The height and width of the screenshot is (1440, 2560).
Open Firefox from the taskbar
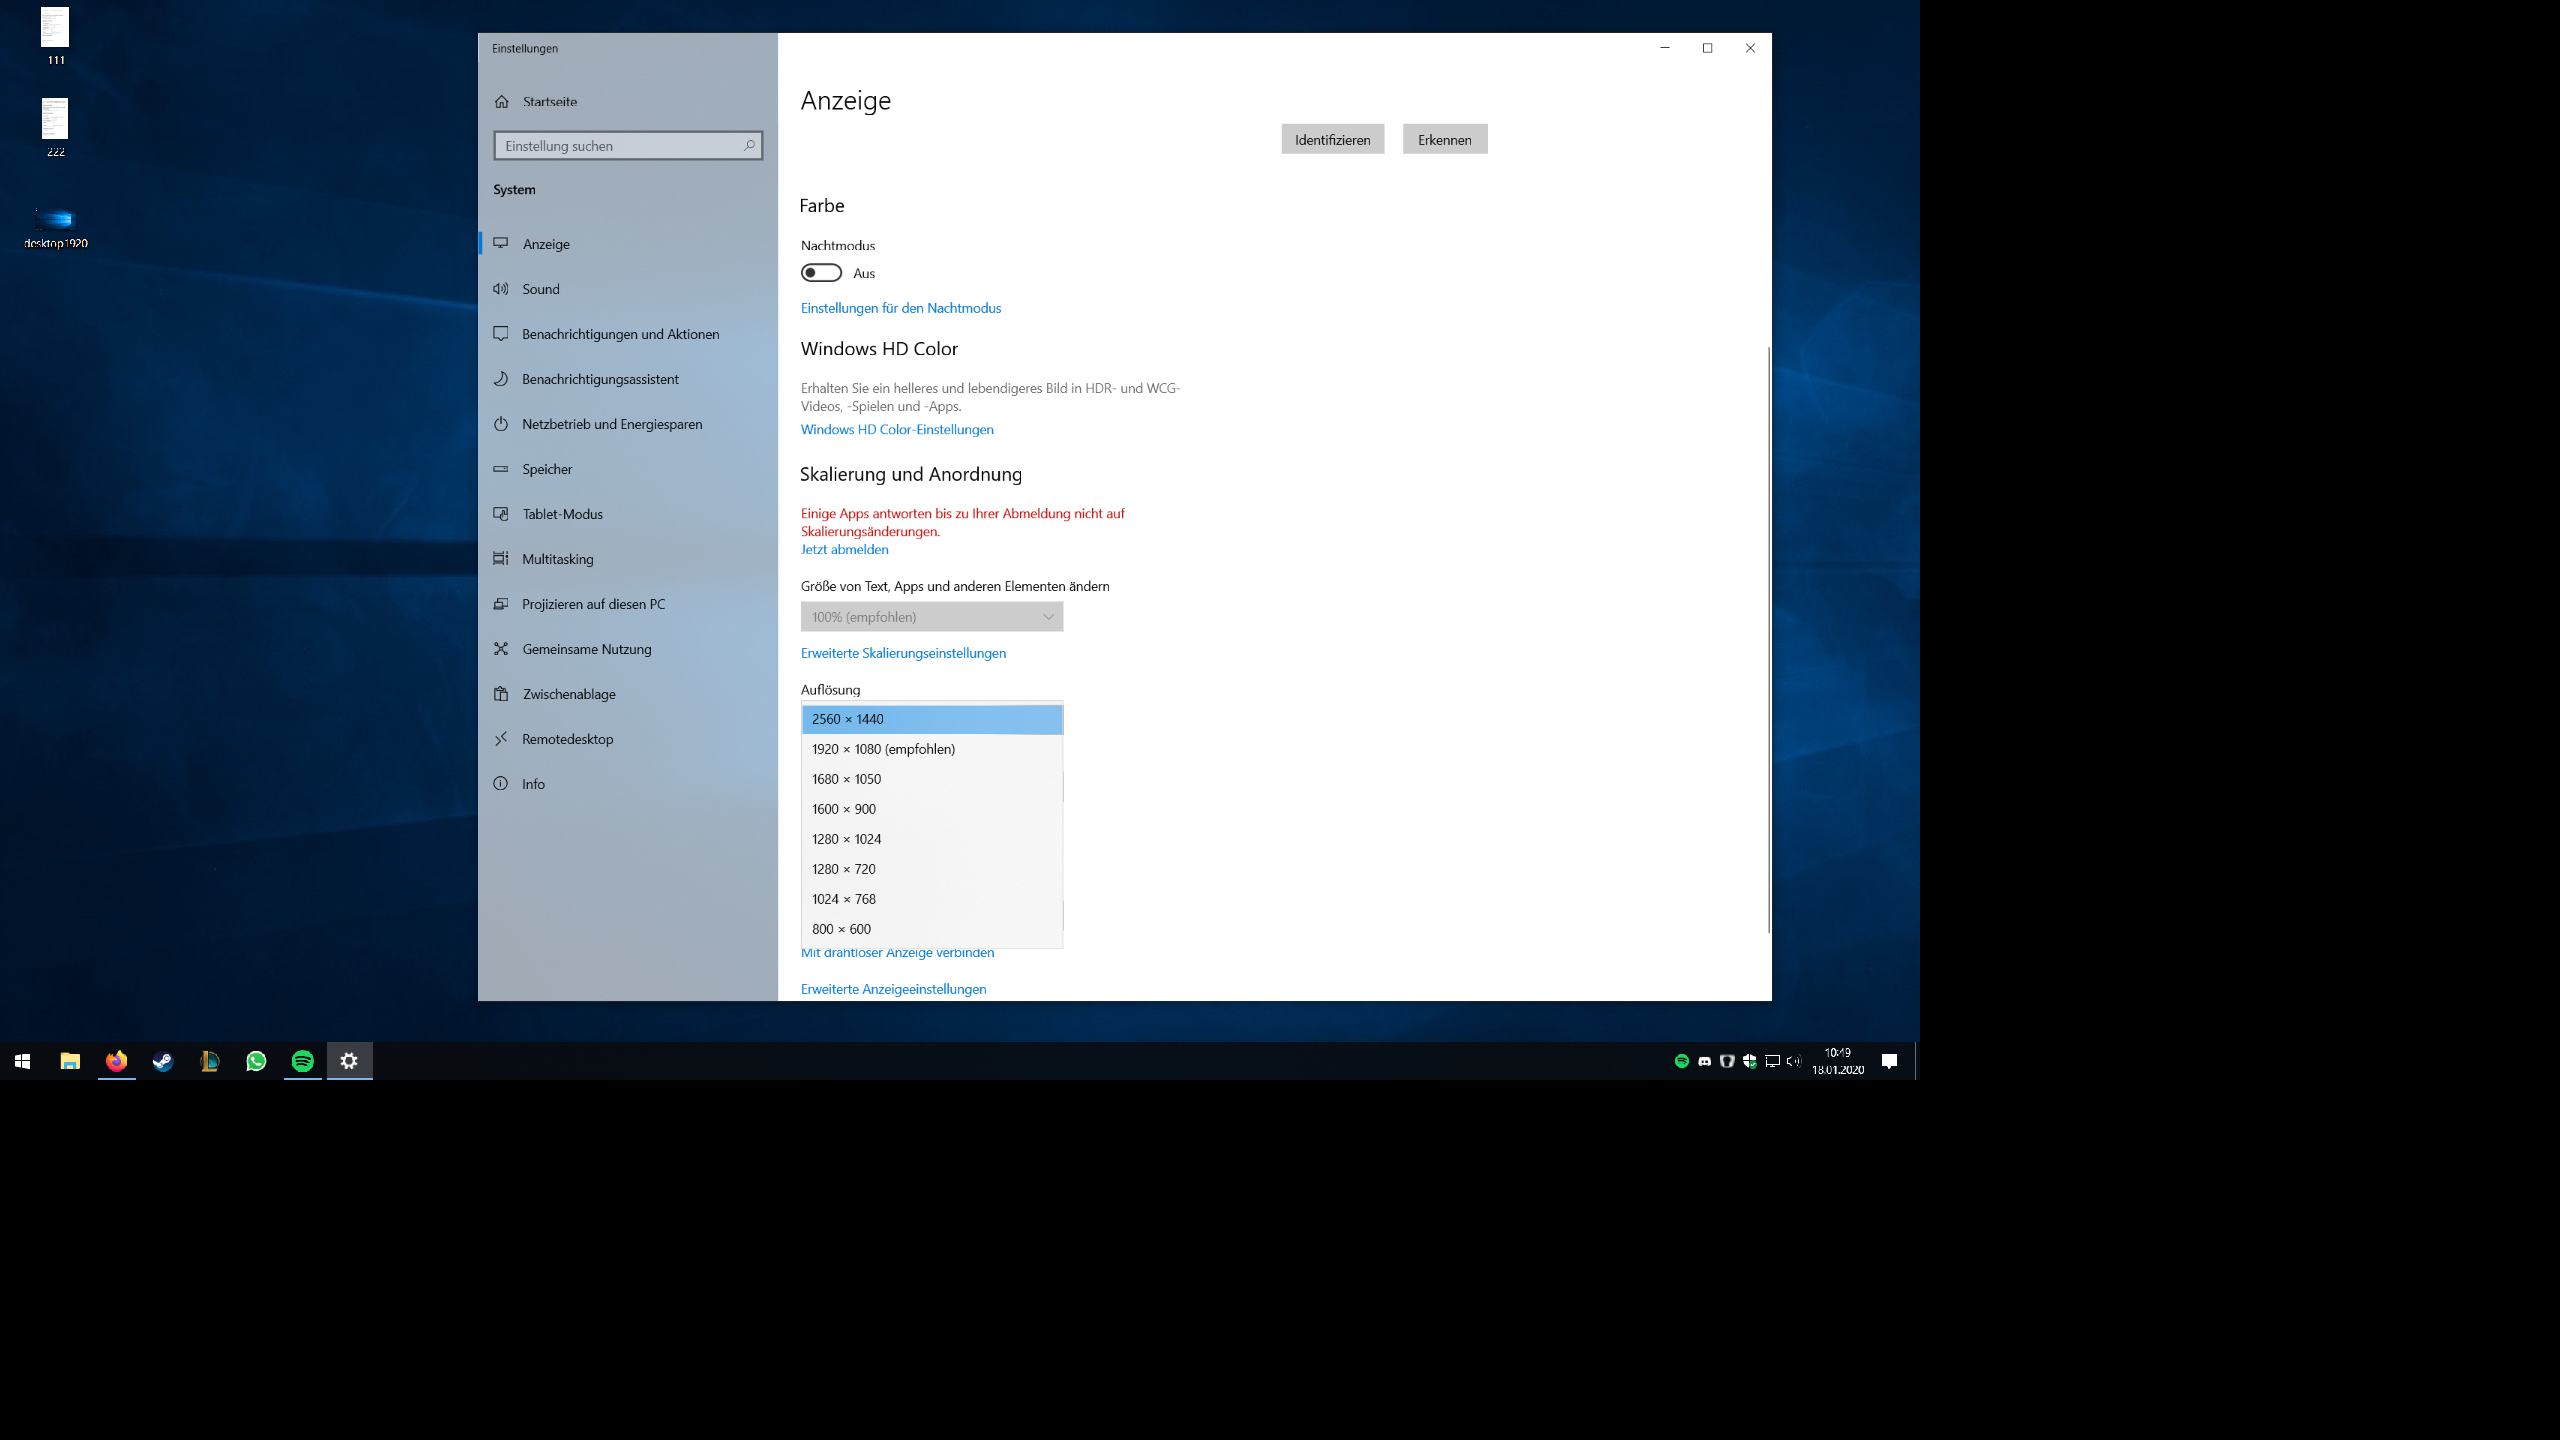[117, 1061]
